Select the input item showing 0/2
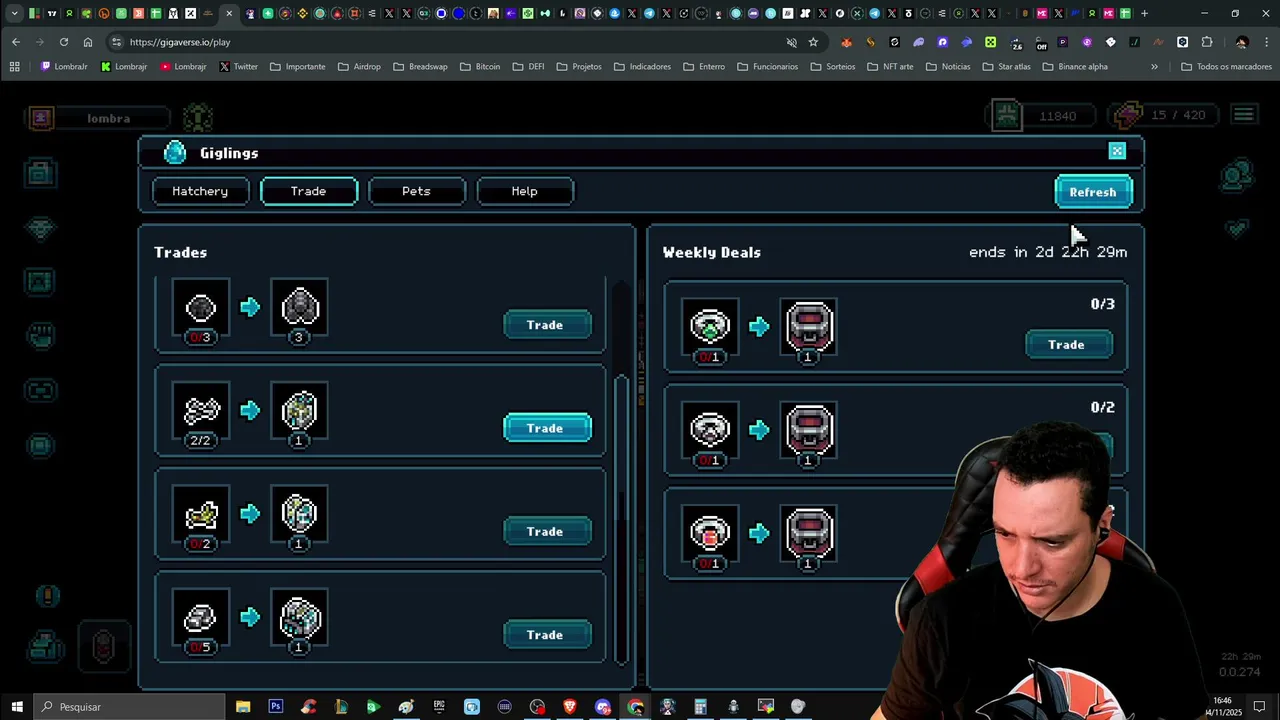This screenshot has width=1280, height=720. point(201,515)
